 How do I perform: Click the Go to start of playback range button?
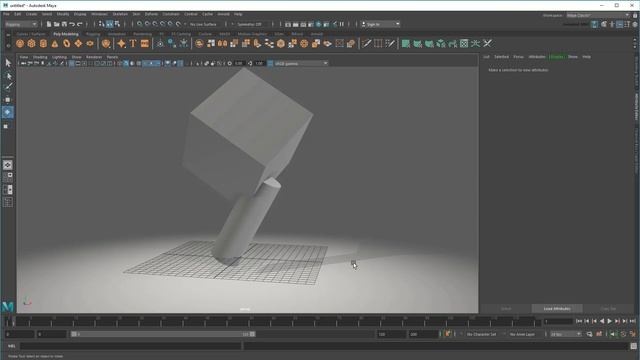click(579, 322)
